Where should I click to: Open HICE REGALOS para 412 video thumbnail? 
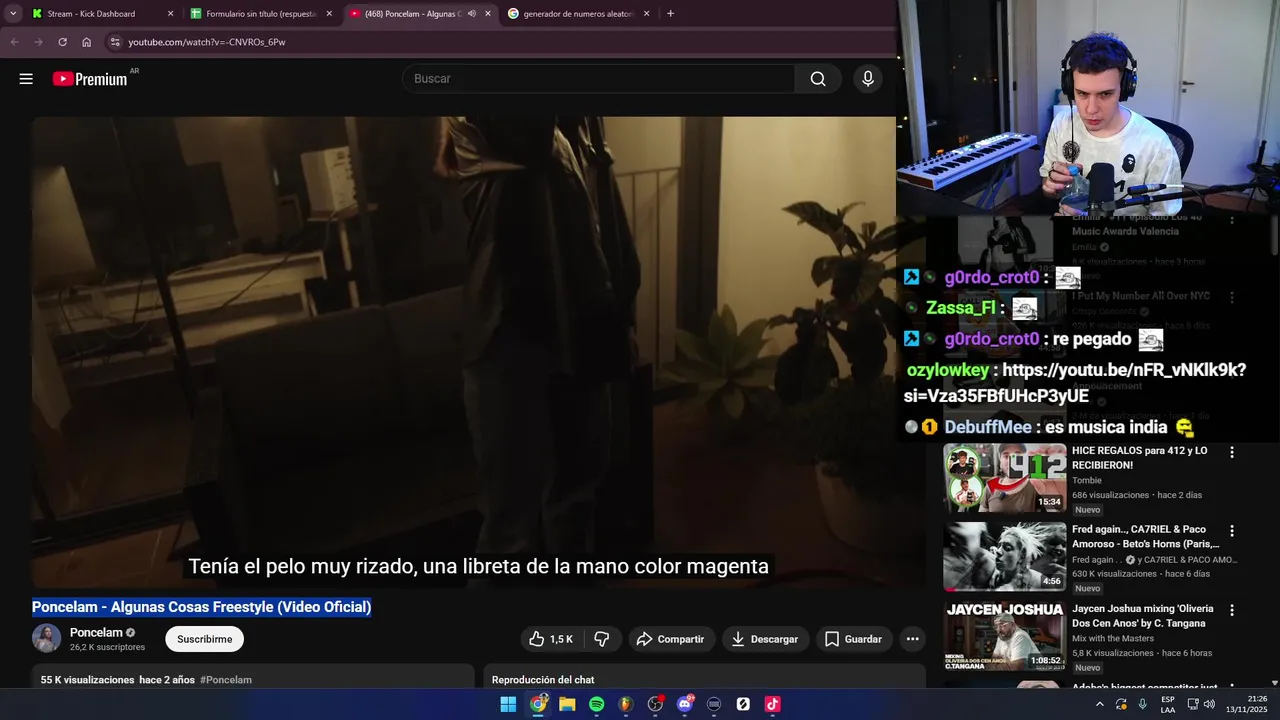pos(1004,478)
